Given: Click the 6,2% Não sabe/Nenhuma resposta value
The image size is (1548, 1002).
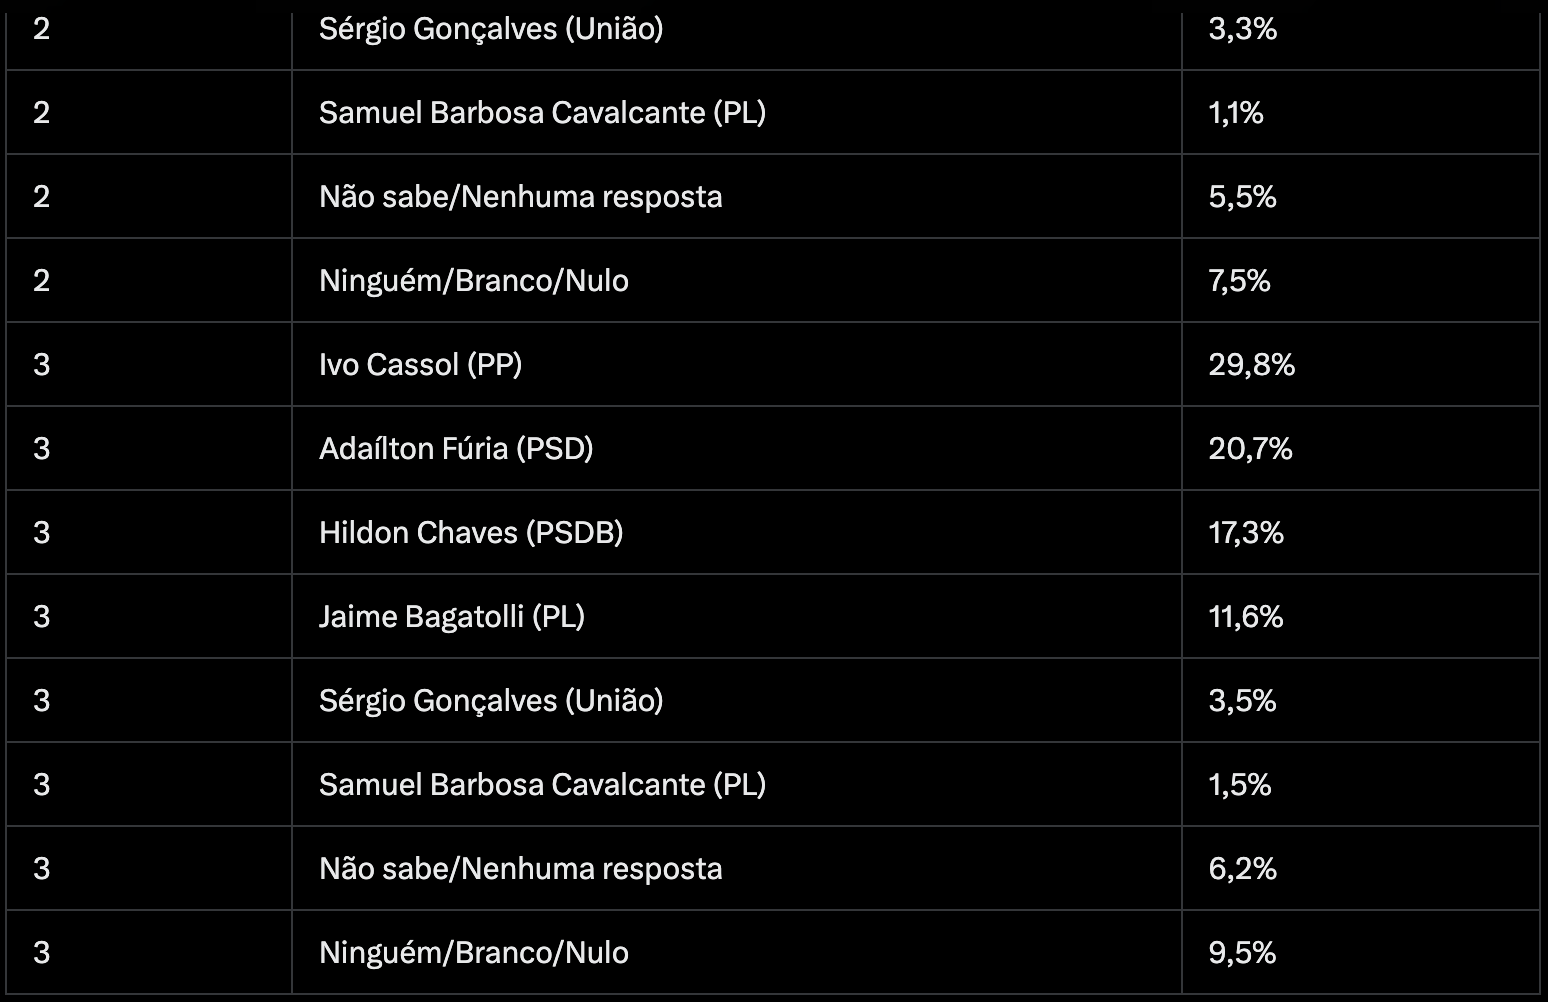Looking at the screenshot, I should coord(1242,868).
